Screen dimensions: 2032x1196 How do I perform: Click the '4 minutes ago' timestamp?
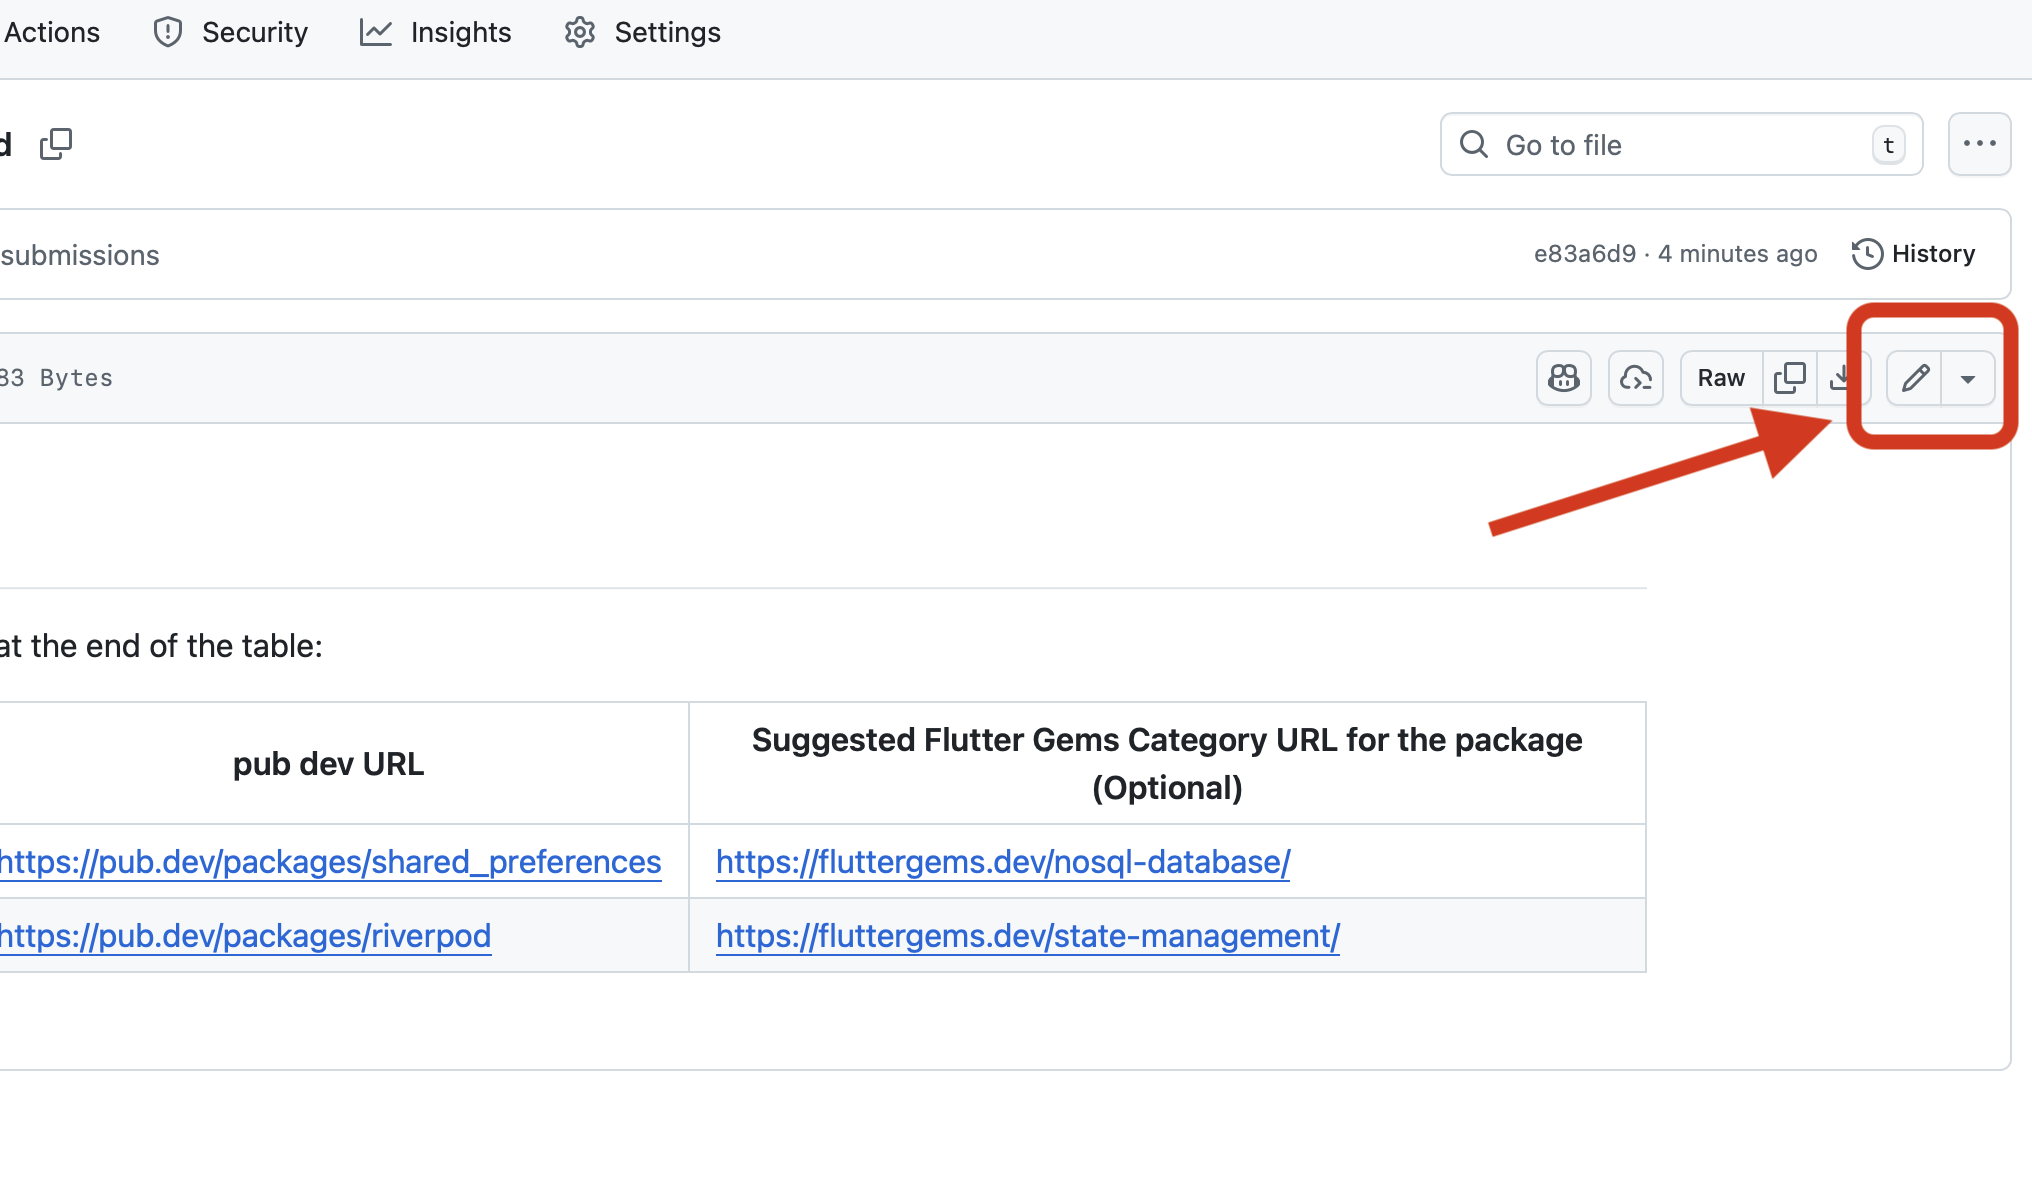pyautogui.click(x=1738, y=254)
